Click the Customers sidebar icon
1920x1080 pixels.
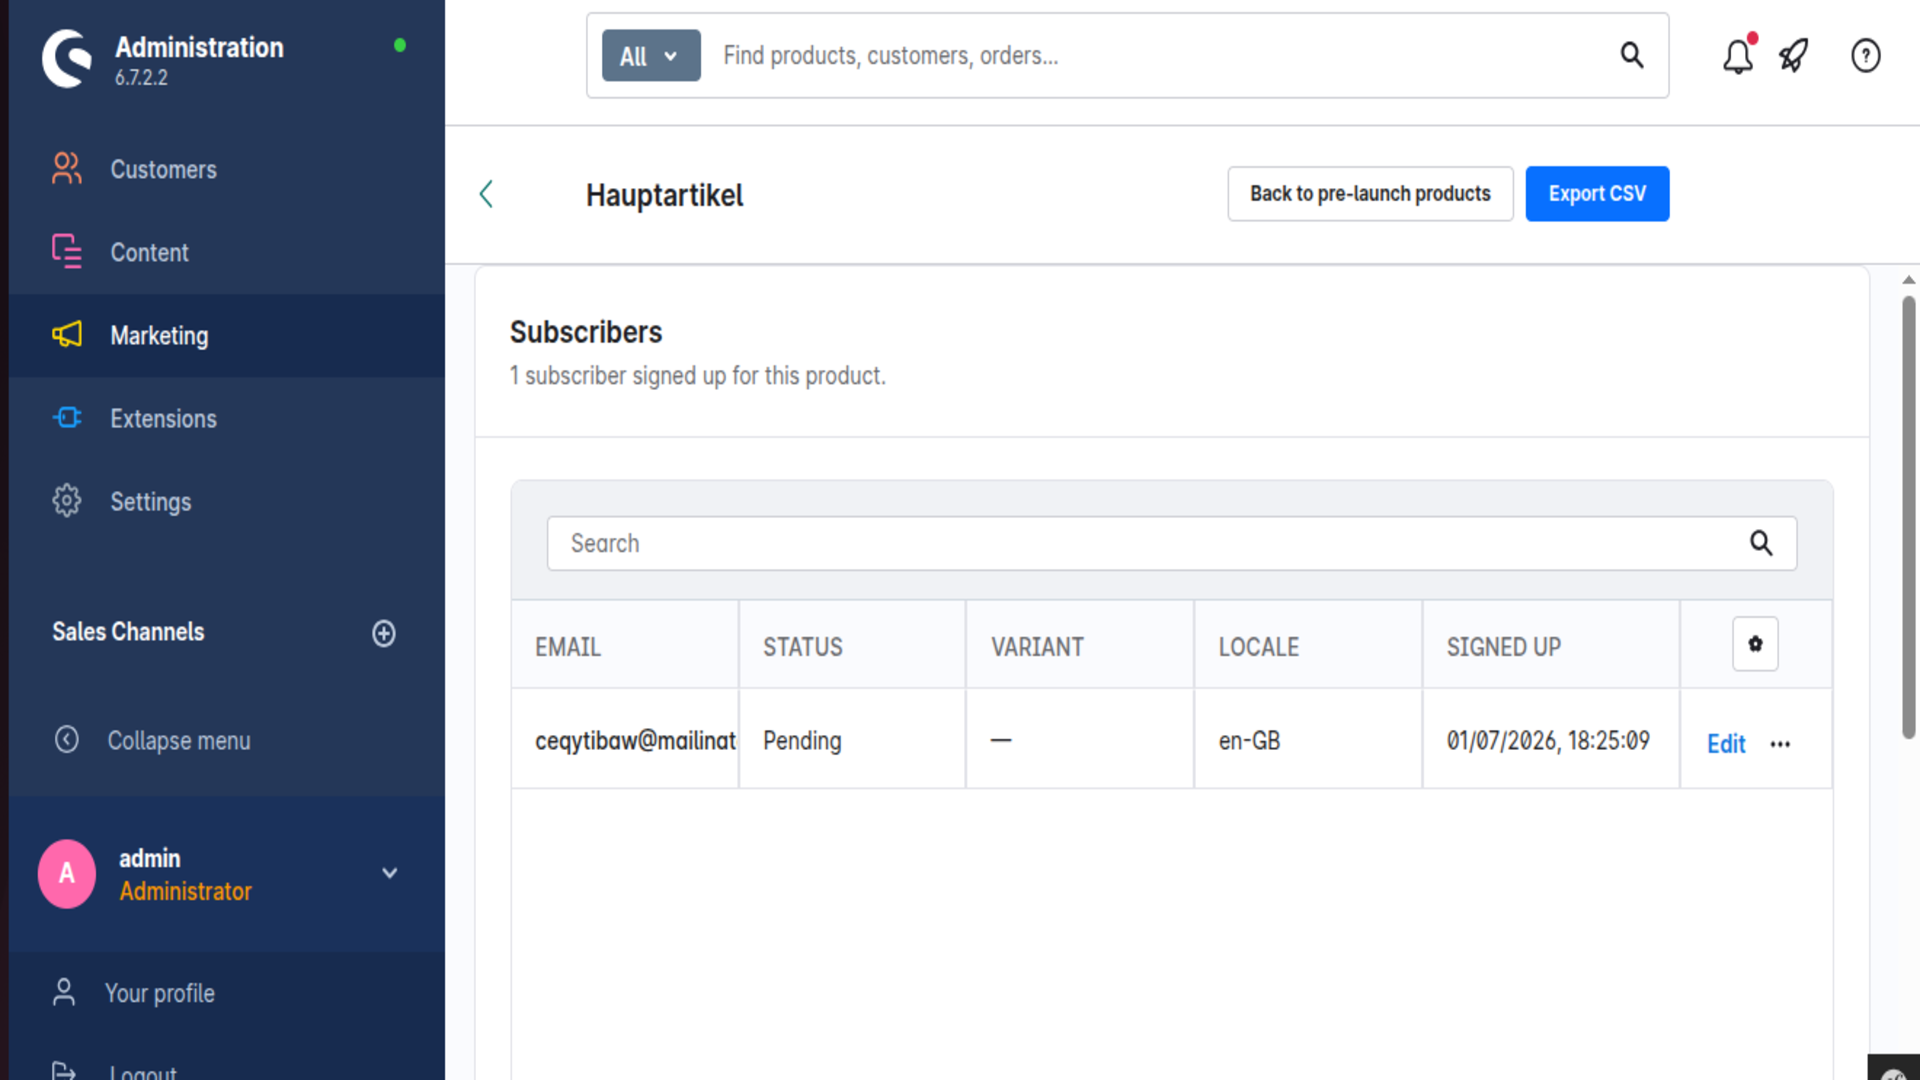[67, 169]
